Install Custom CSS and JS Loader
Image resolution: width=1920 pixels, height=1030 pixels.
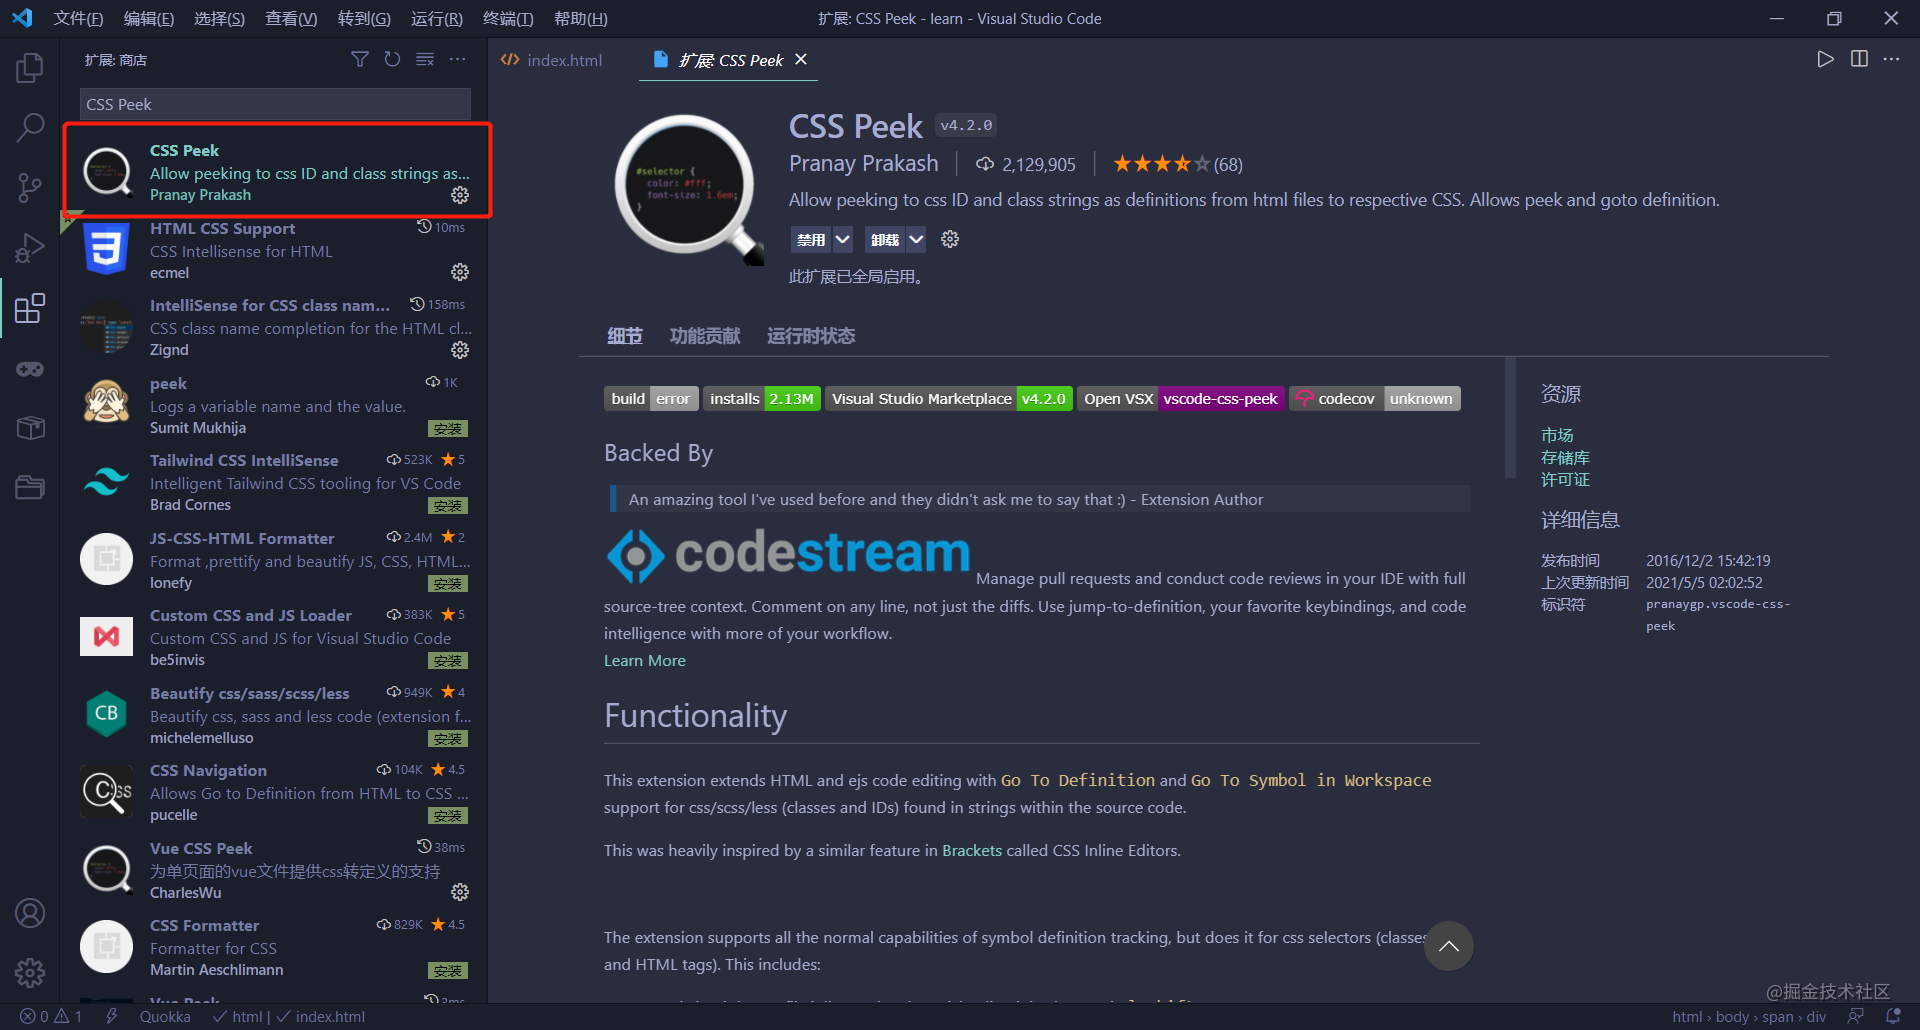pyautogui.click(x=448, y=660)
